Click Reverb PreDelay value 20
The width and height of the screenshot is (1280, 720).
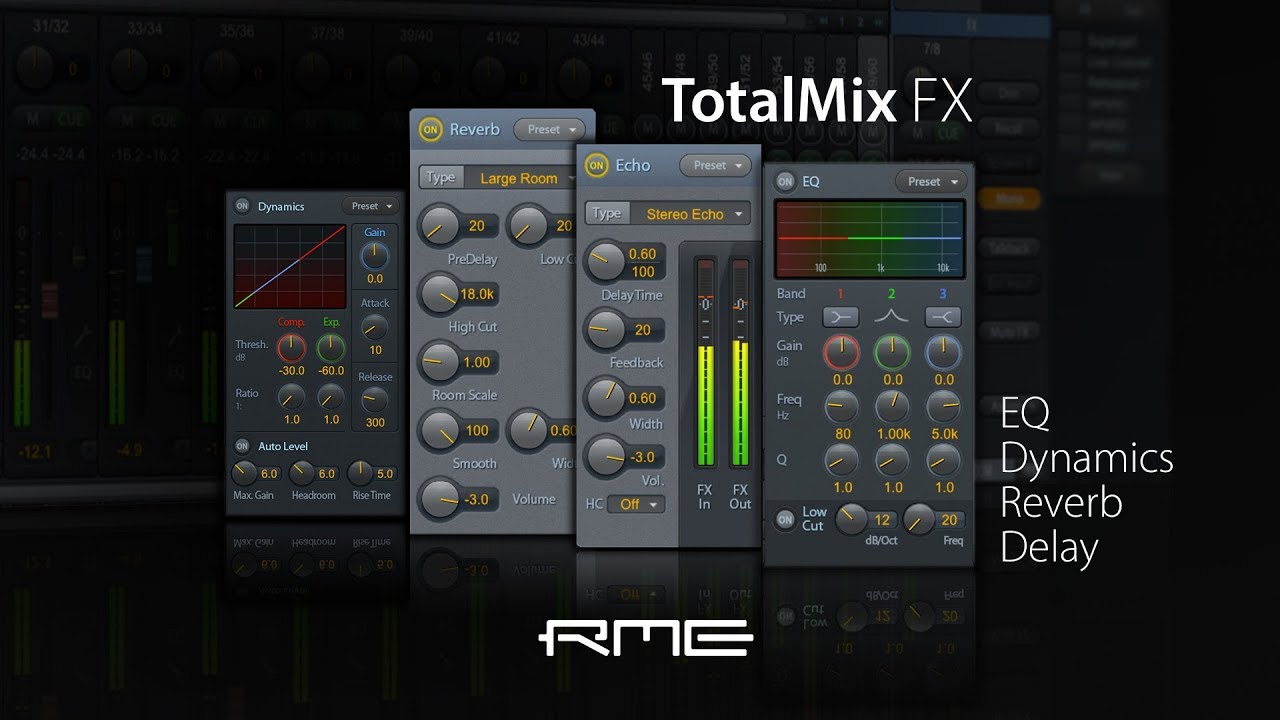click(x=477, y=226)
